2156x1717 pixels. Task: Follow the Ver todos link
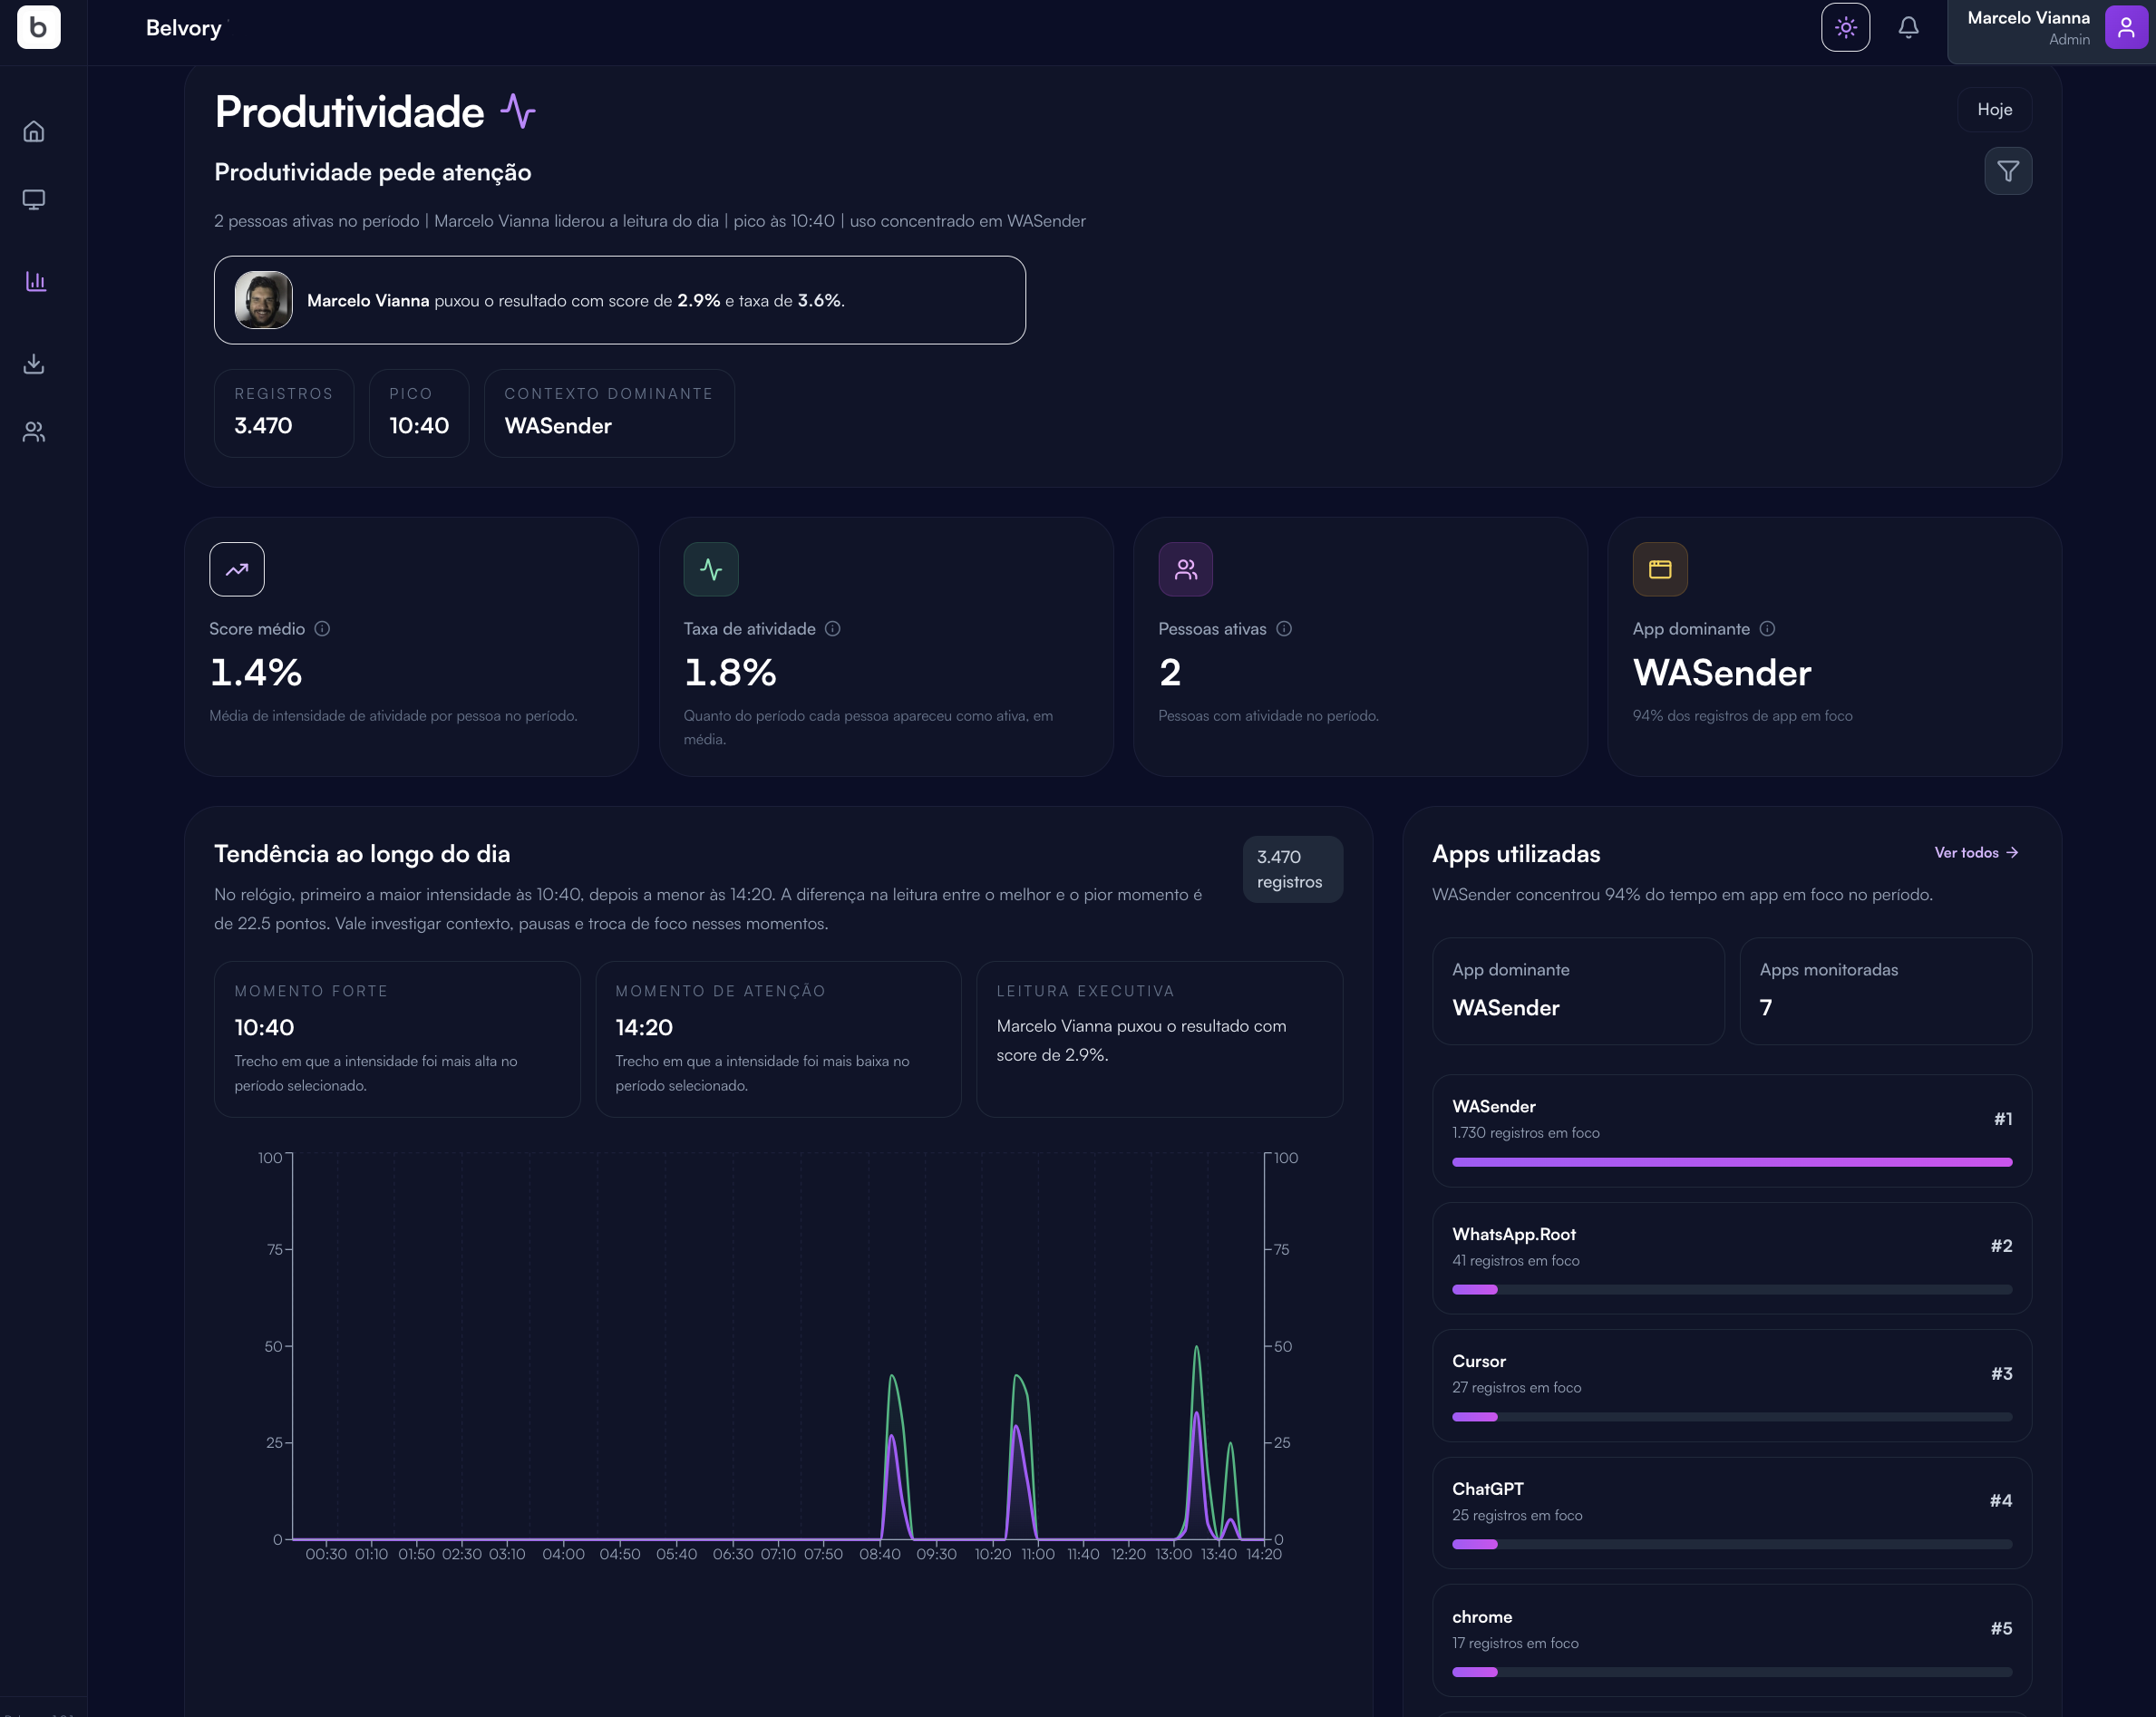1976,852
